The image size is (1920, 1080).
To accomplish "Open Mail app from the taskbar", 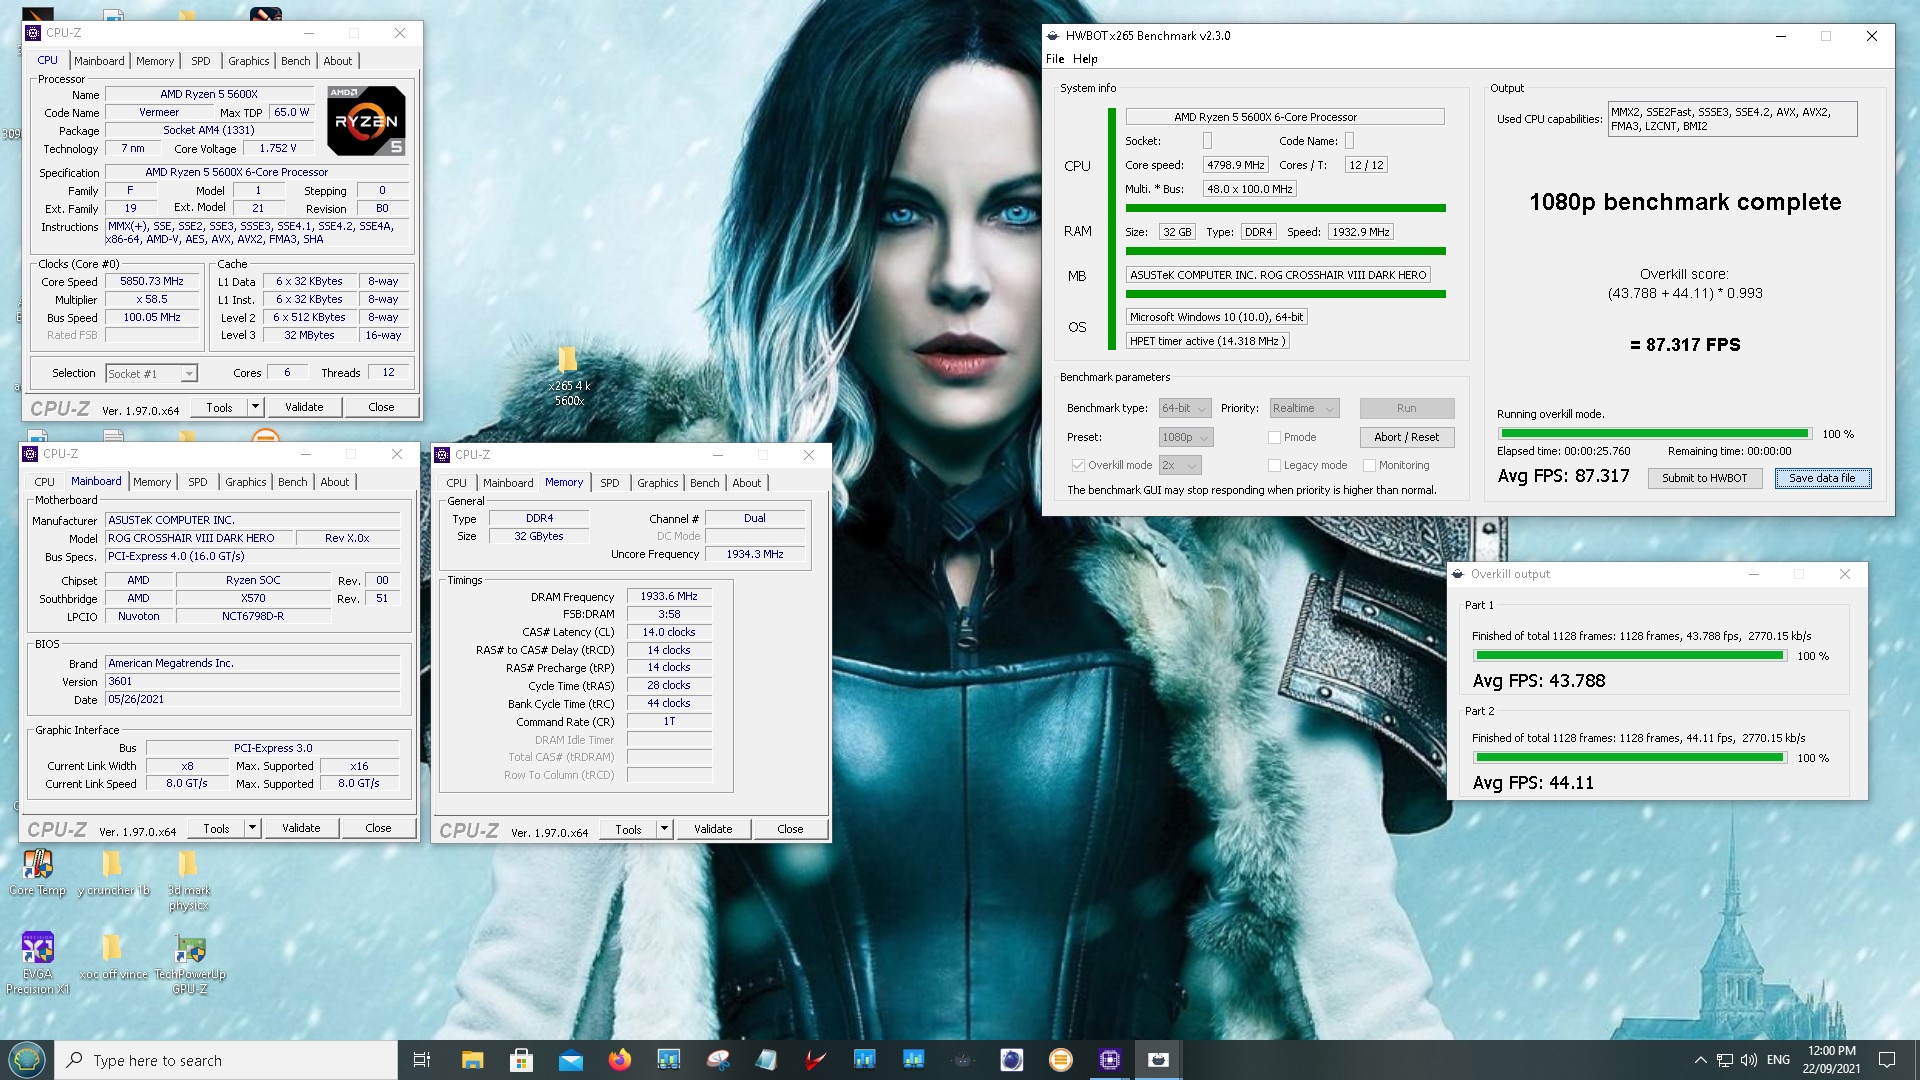I will (570, 1060).
